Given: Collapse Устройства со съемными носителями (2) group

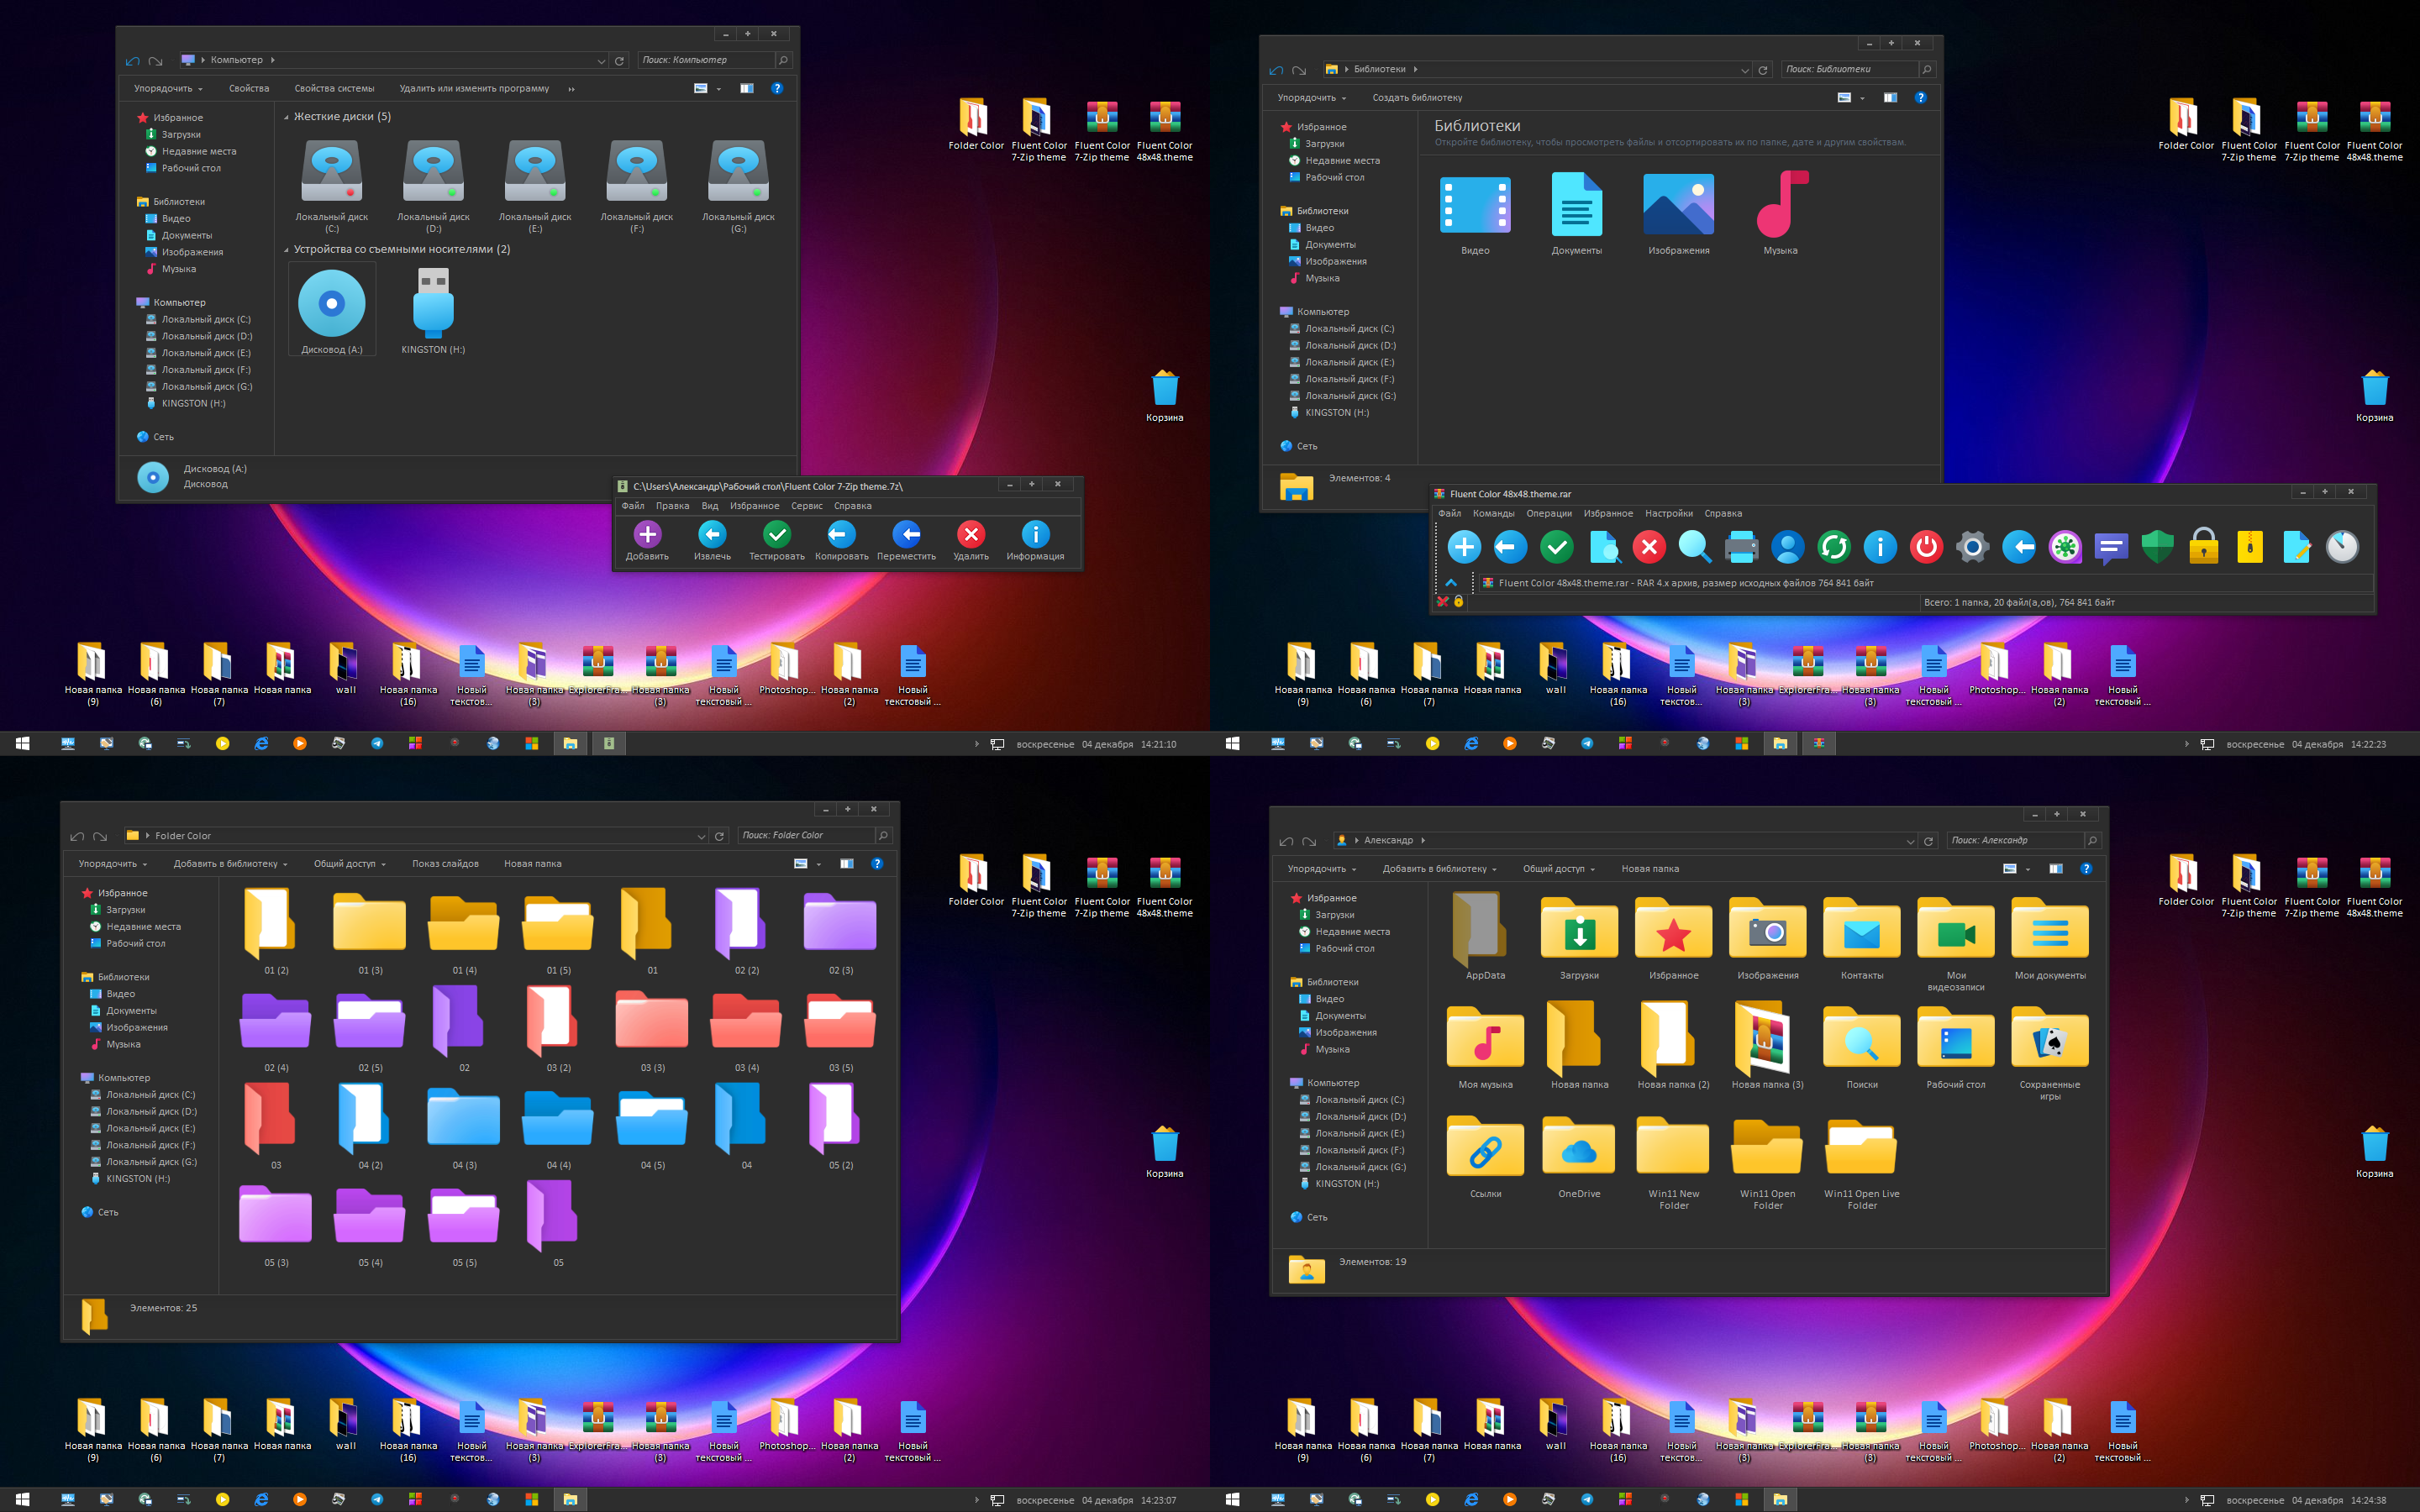Looking at the screenshot, I should click(x=286, y=250).
